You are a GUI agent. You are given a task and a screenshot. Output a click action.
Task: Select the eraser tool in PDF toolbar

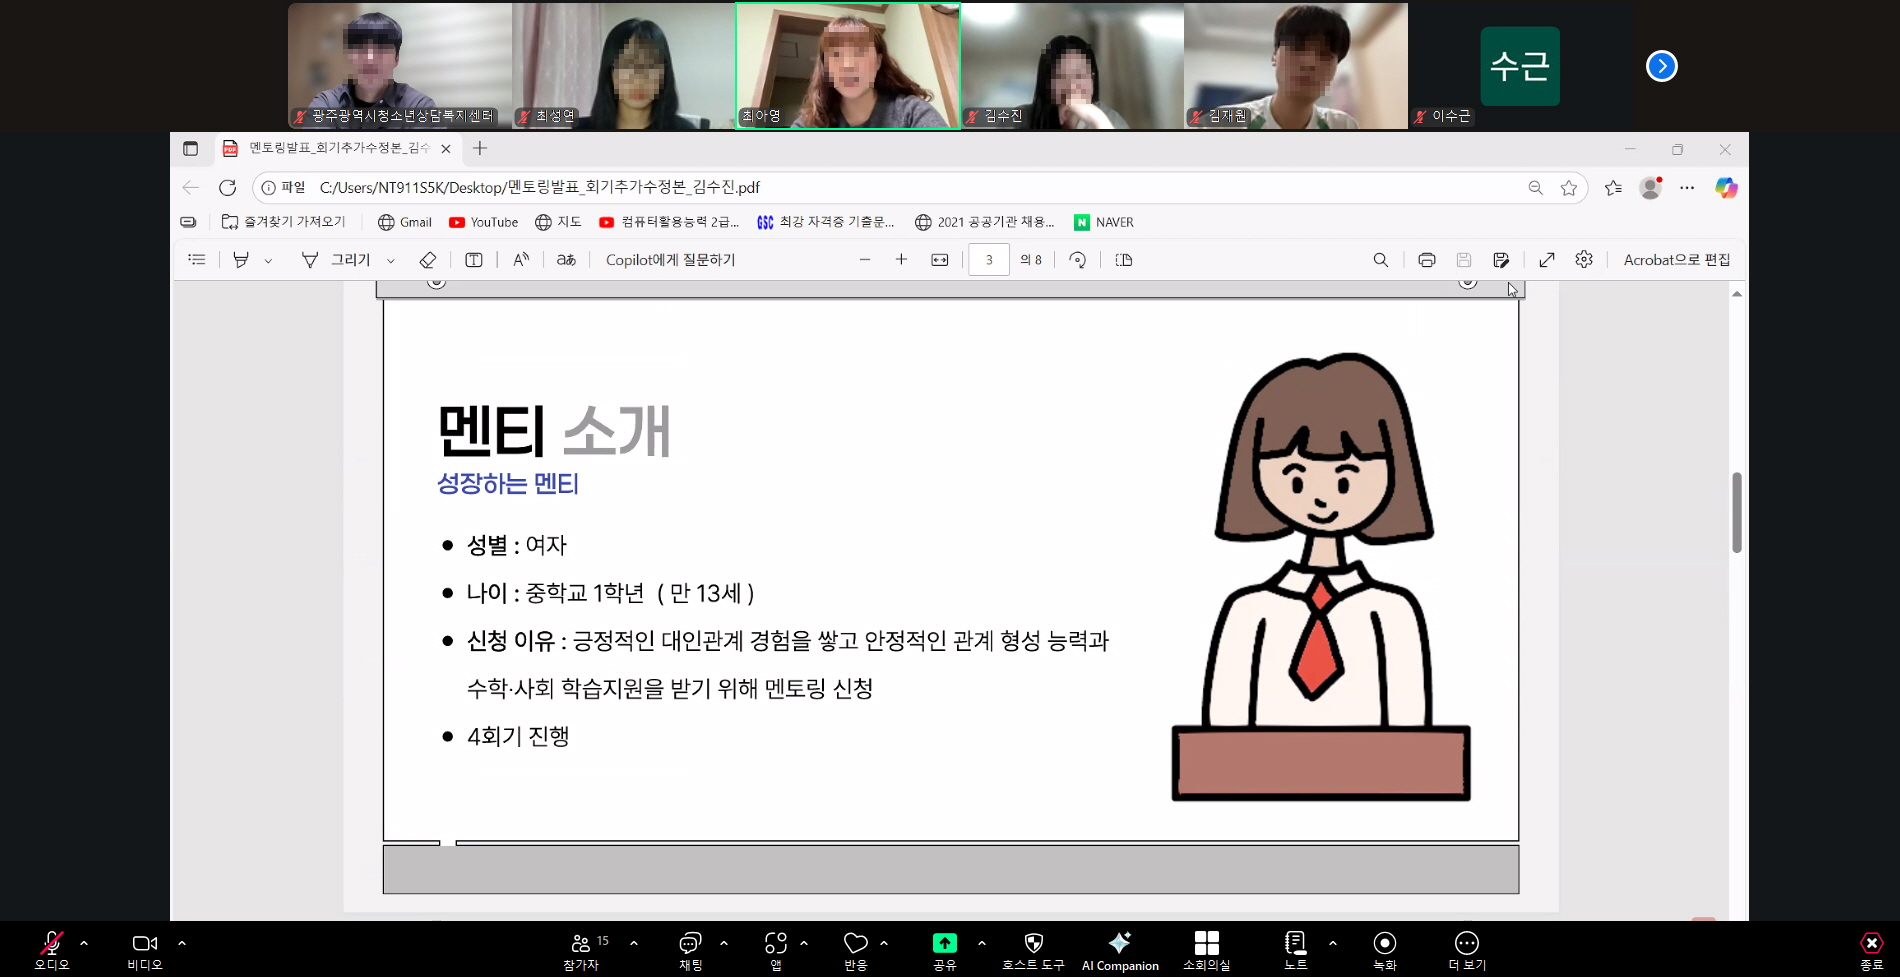pos(427,260)
